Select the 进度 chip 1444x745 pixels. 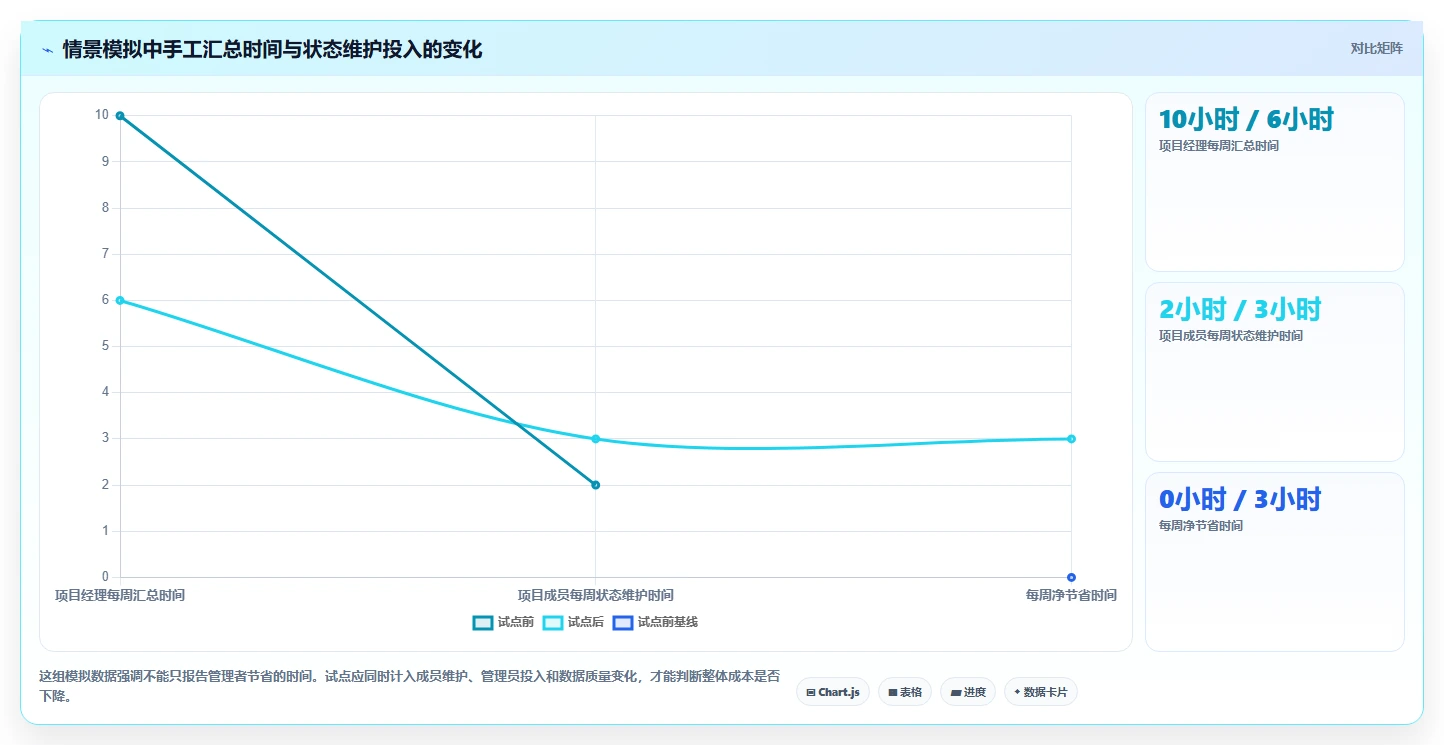click(x=968, y=692)
